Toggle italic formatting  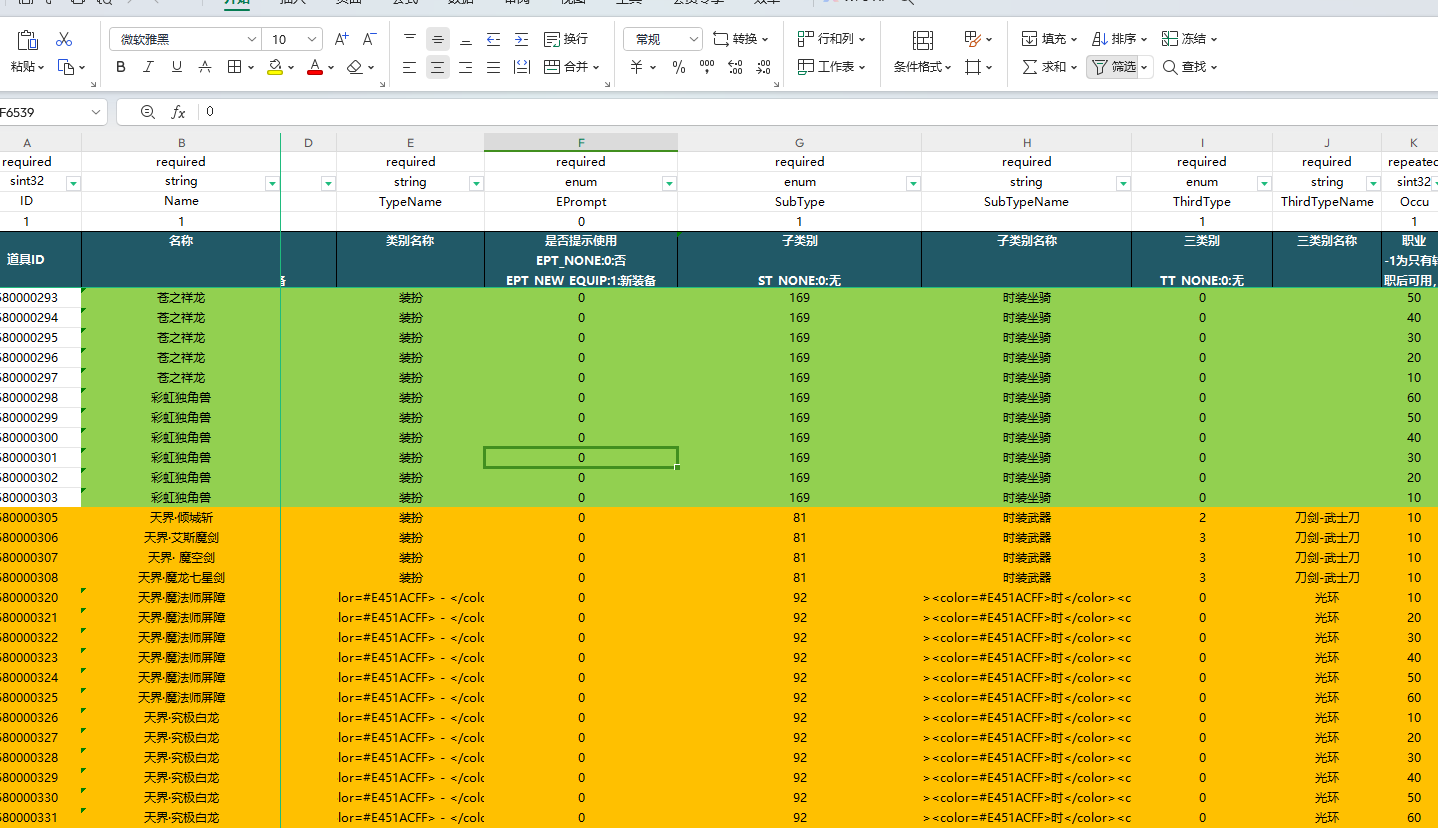[x=149, y=67]
